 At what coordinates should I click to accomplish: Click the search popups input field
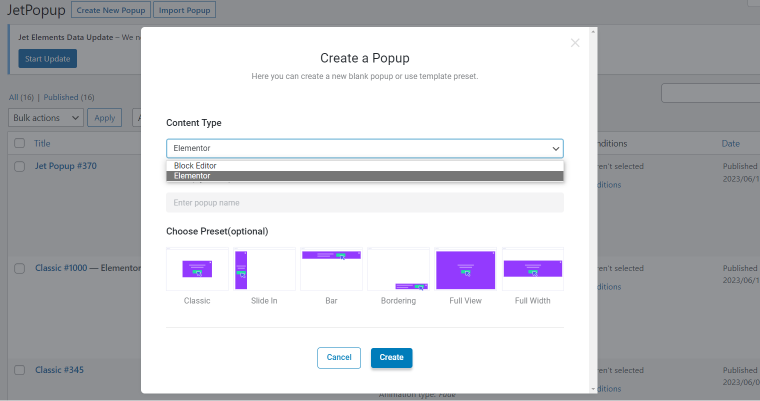pyautogui.click(x=711, y=93)
